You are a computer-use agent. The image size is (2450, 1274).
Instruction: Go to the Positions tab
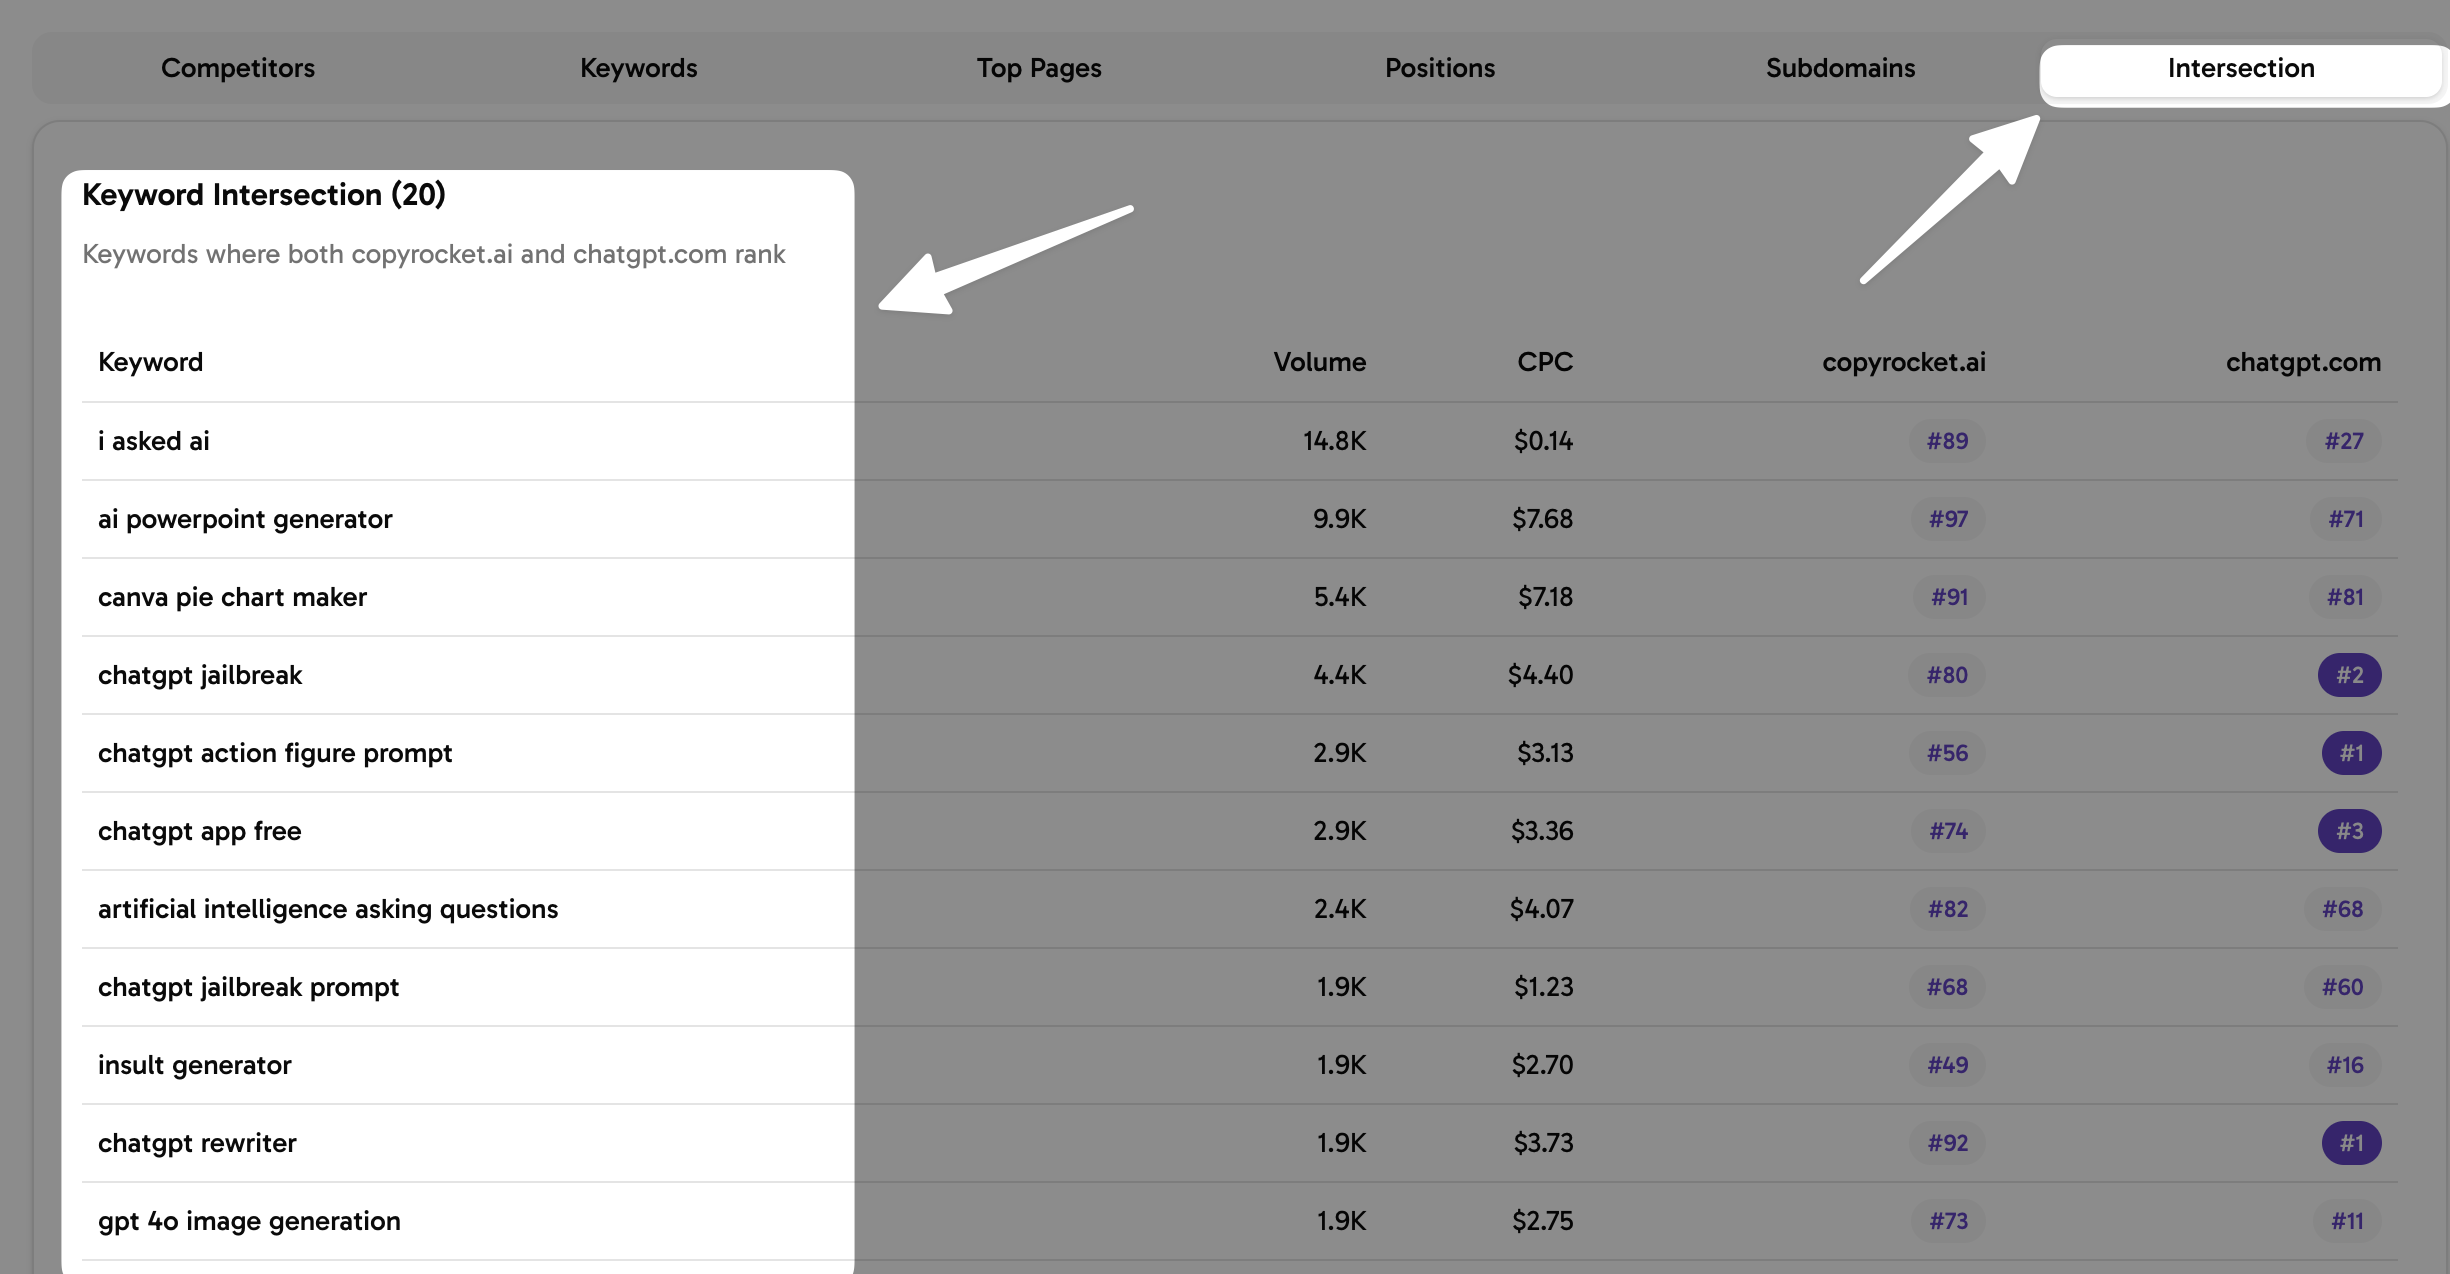[x=1439, y=68]
